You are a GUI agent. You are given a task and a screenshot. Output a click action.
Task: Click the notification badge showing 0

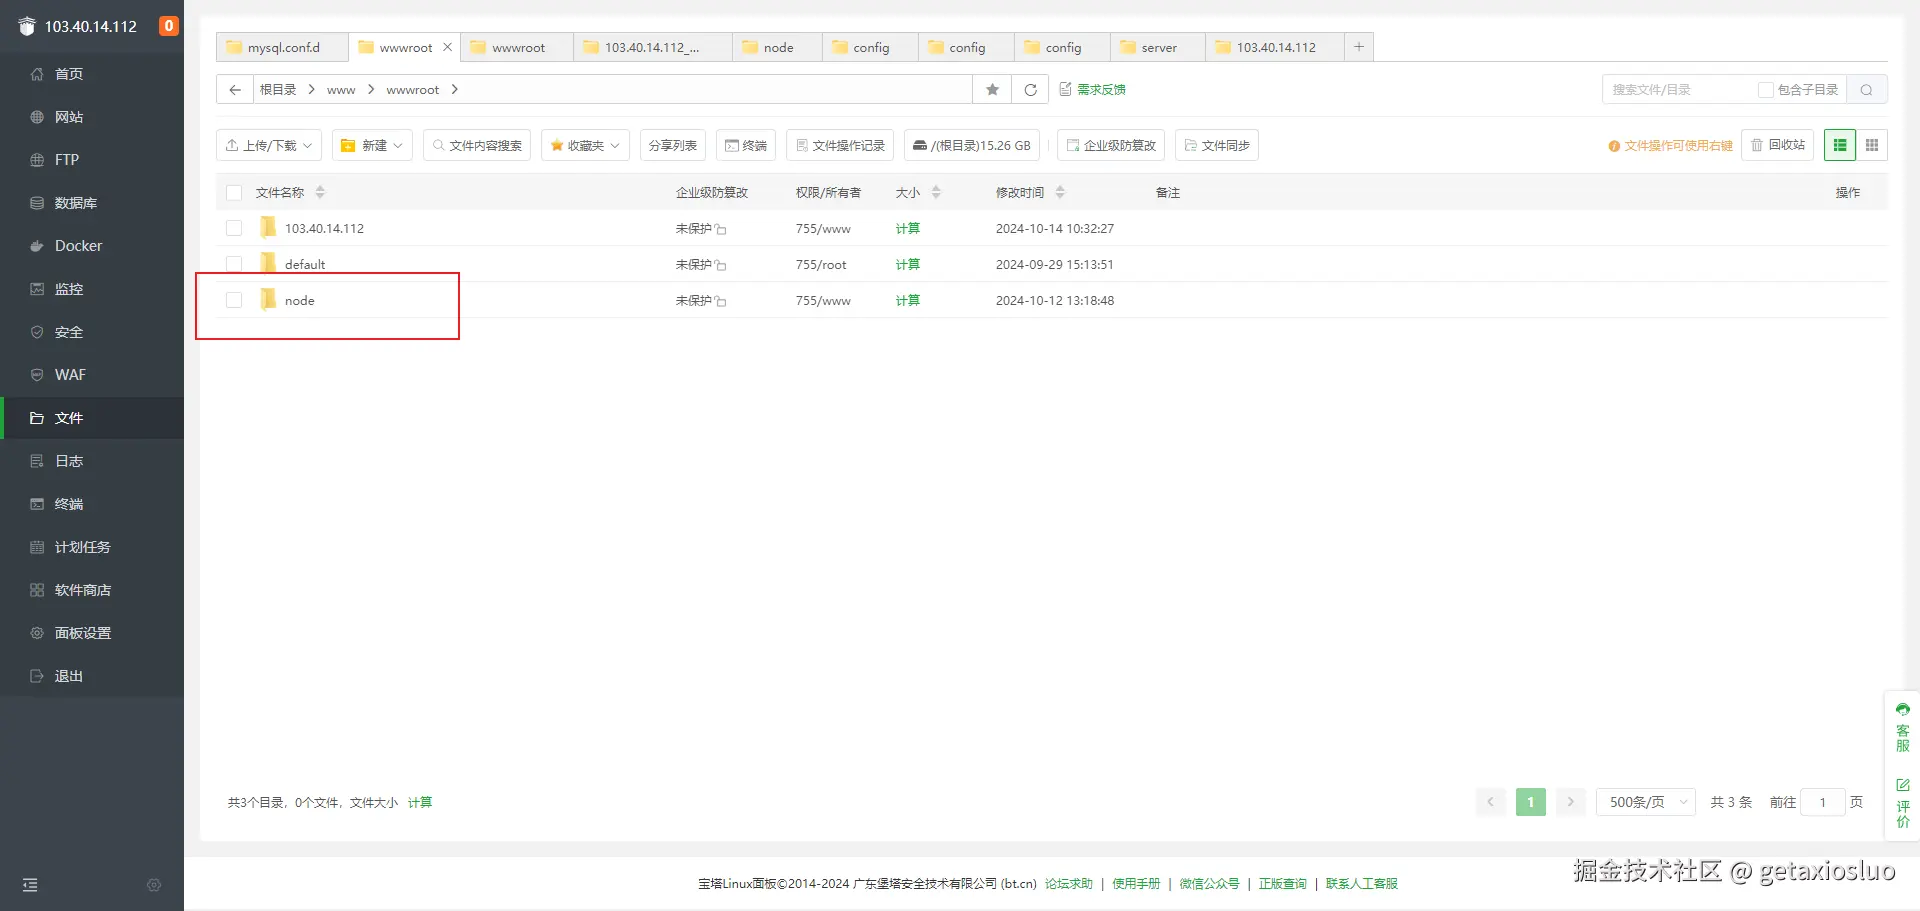point(169,26)
